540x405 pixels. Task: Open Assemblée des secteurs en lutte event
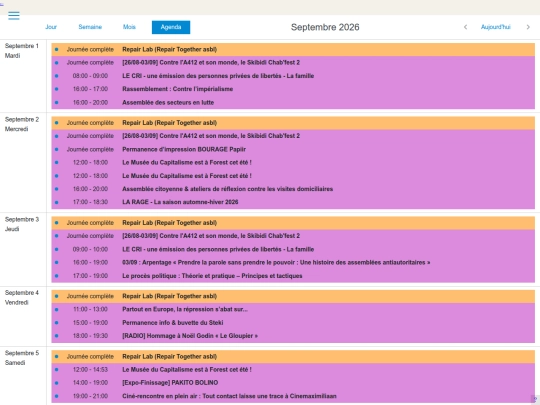[x=293, y=102]
